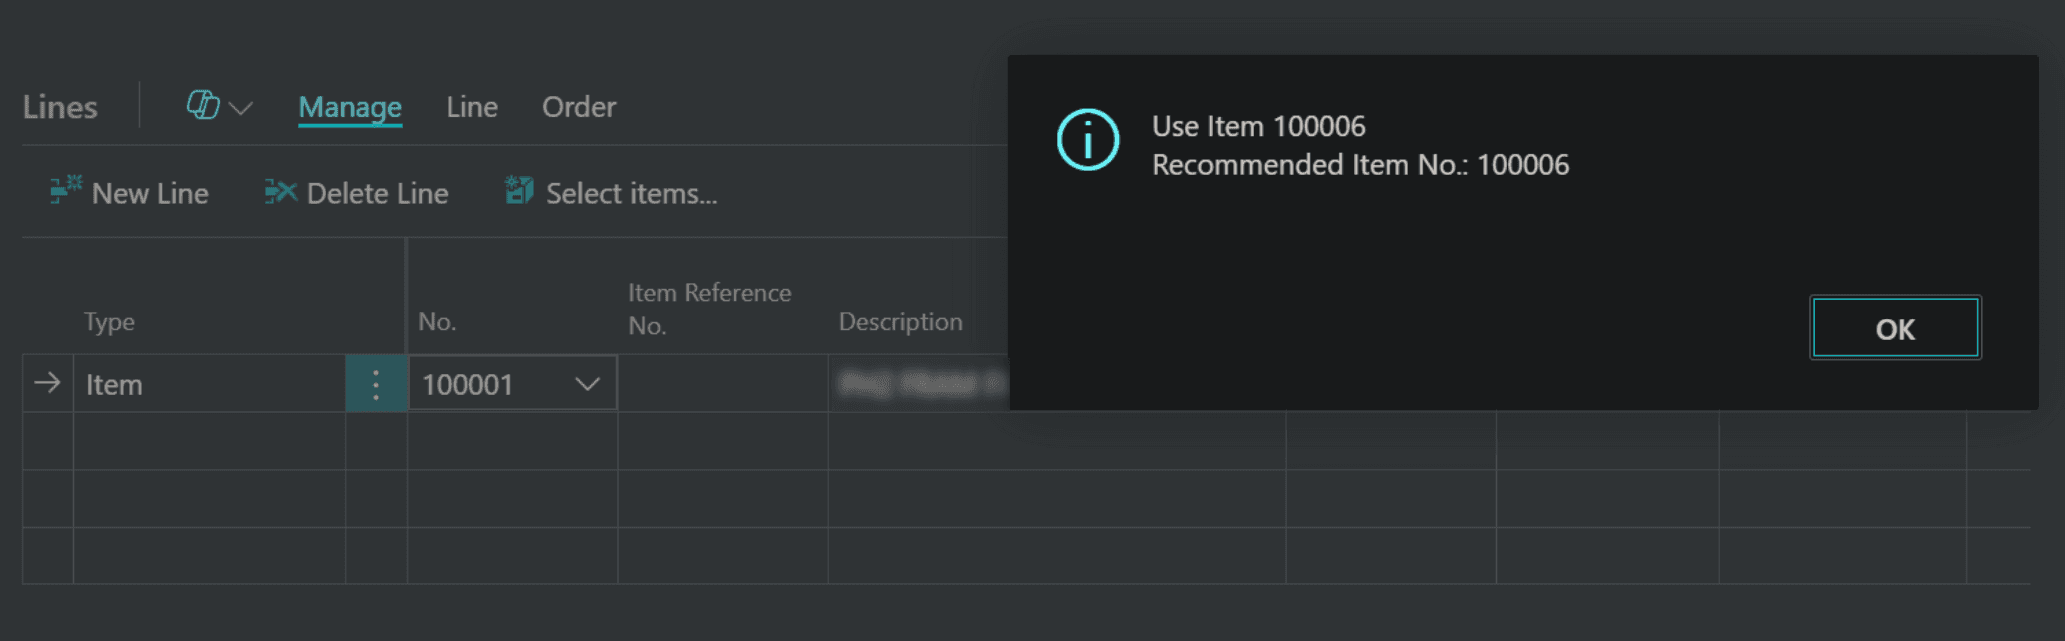Image resolution: width=2065 pixels, height=641 pixels.
Task: Open the three-dot row options menu
Action: (x=376, y=384)
